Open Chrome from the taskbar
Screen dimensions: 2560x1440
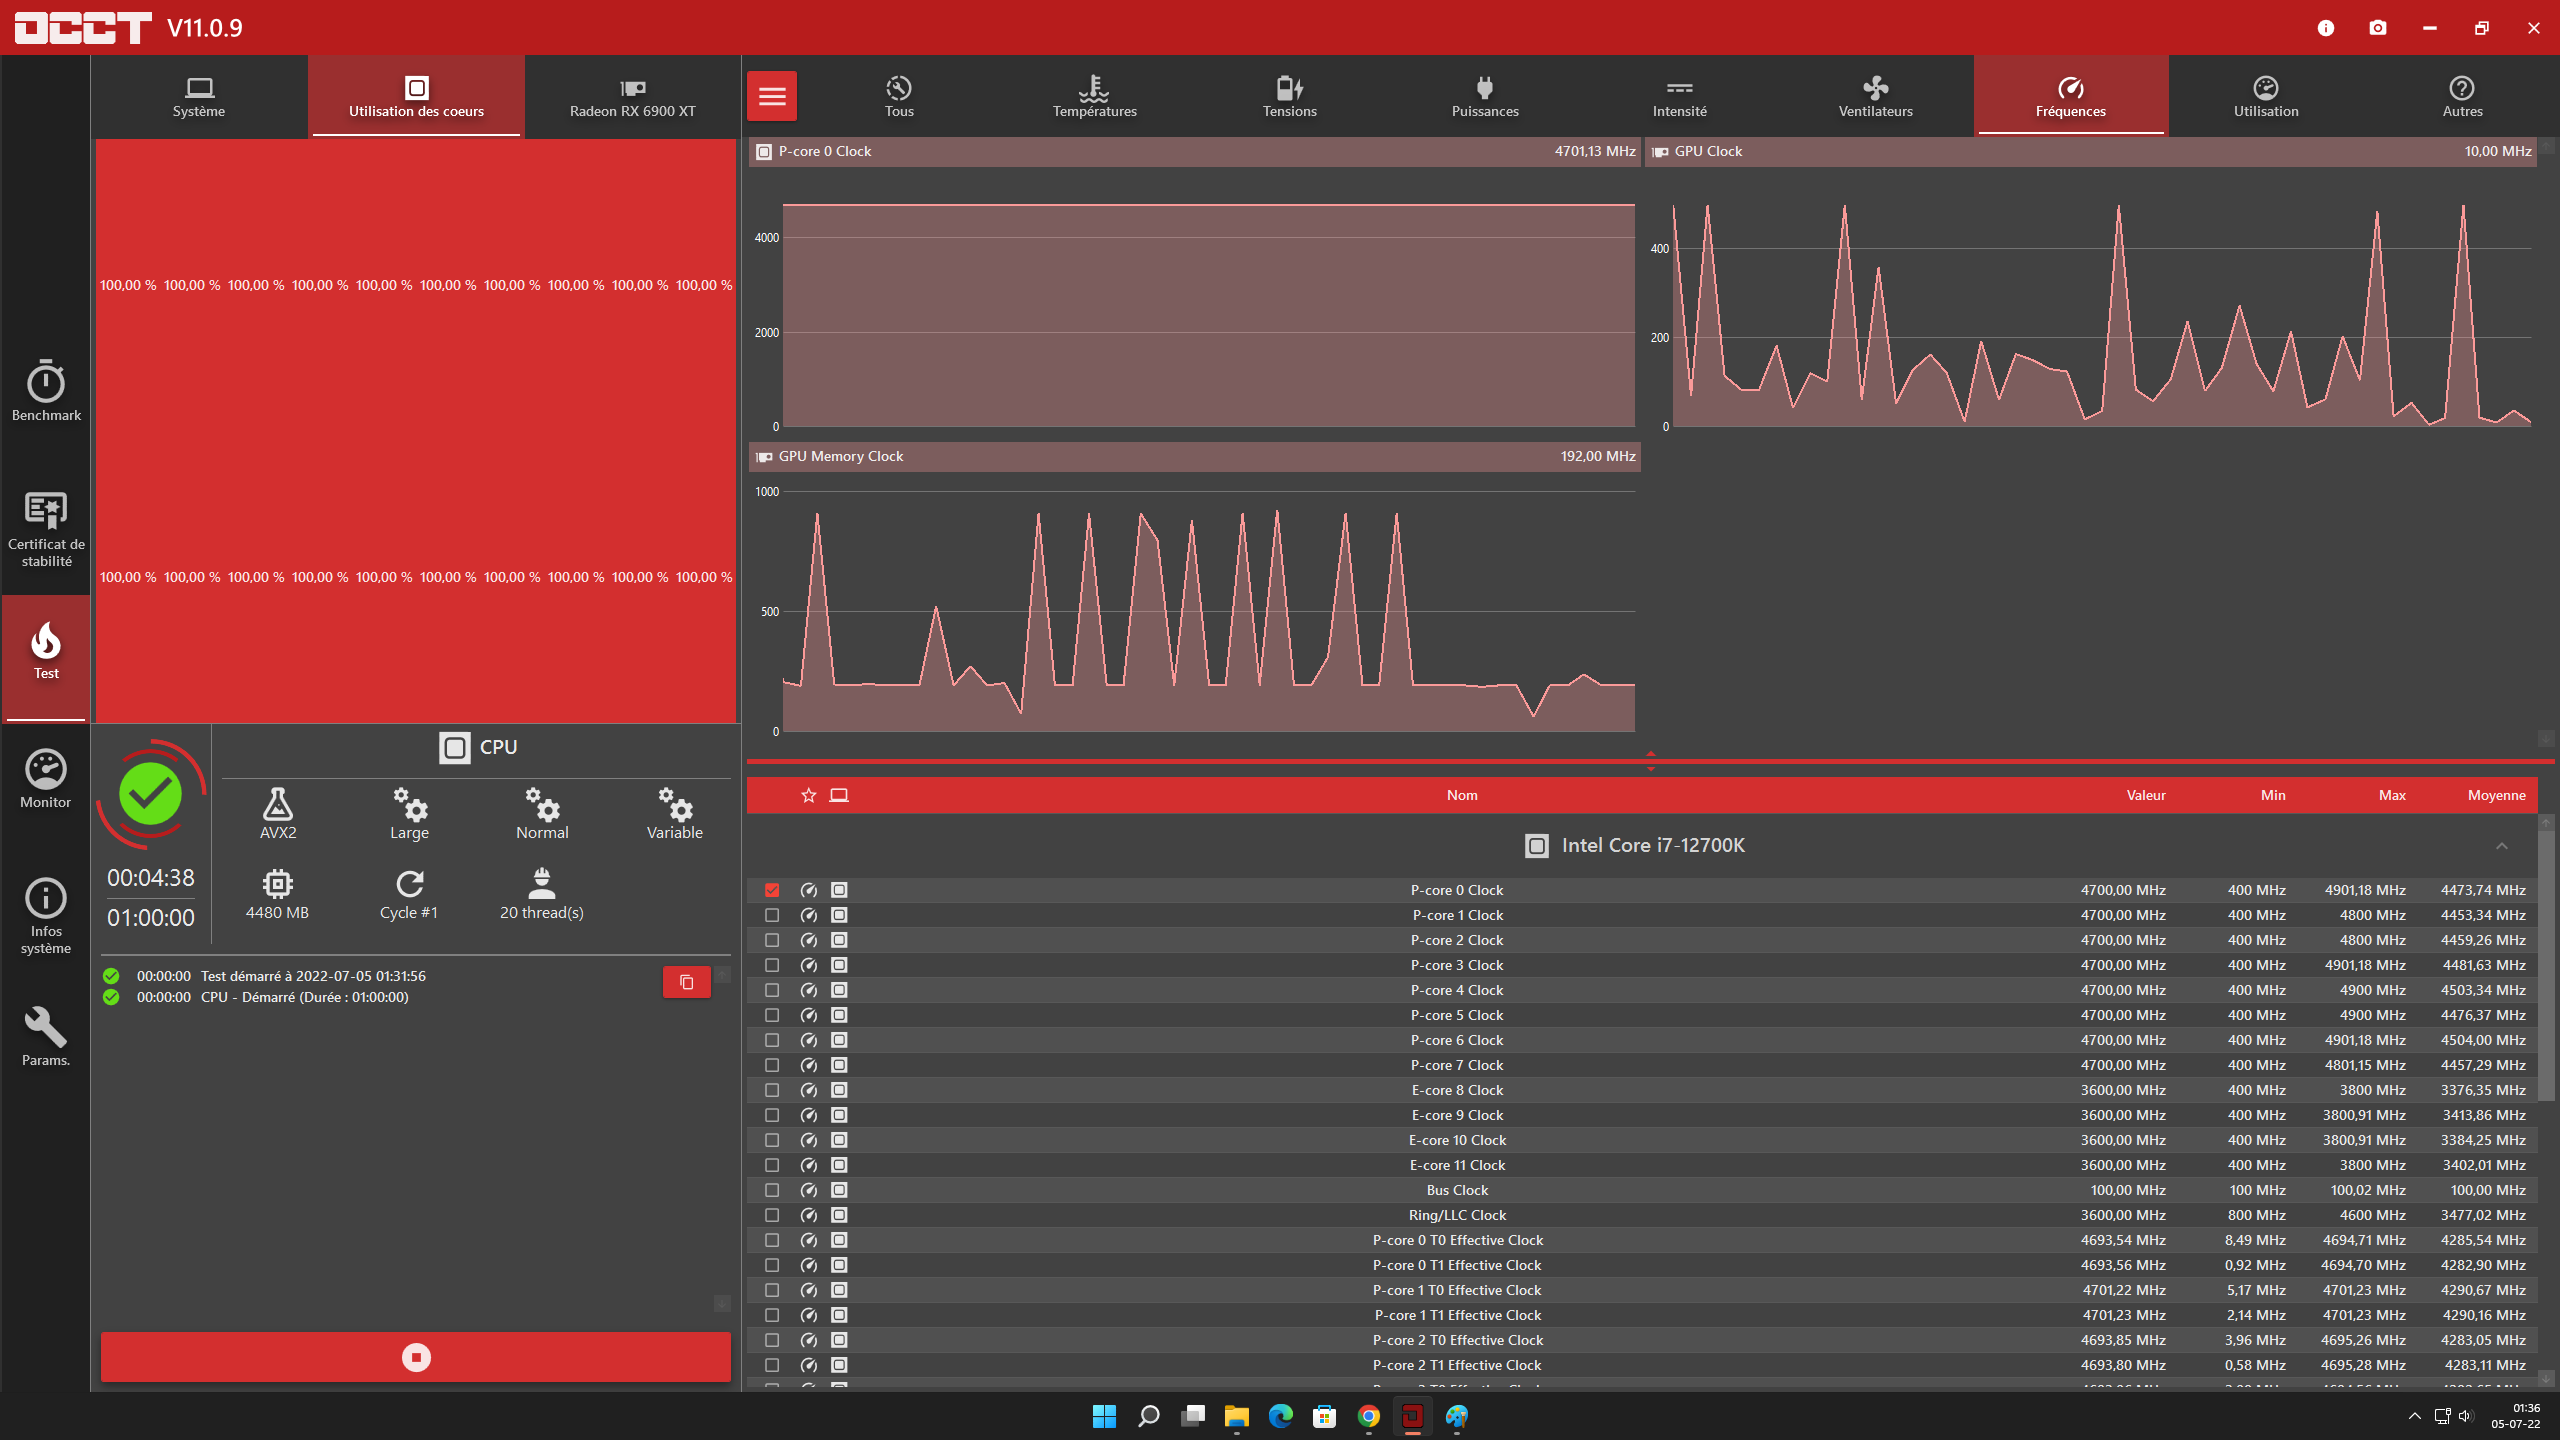coord(1368,1416)
